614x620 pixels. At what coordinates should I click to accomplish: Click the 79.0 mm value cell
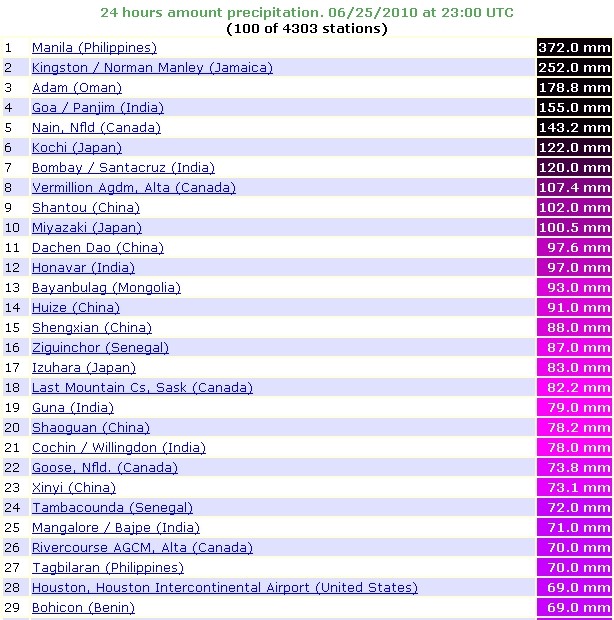574,408
